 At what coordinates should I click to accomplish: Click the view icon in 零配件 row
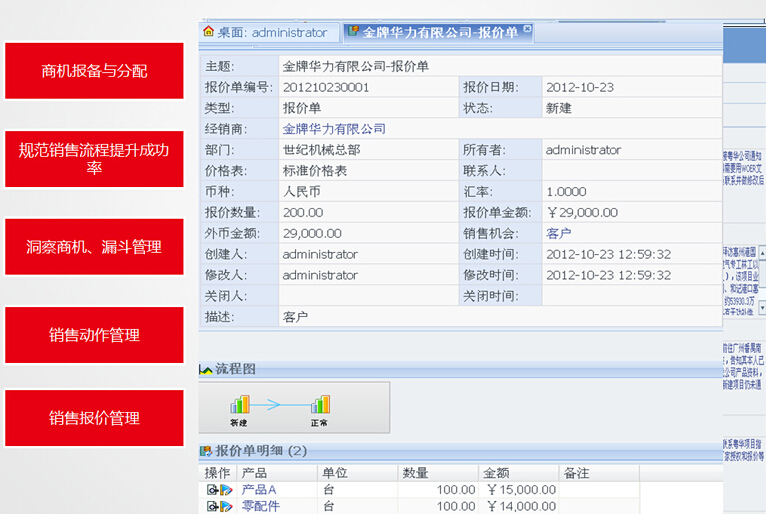(x=212, y=506)
